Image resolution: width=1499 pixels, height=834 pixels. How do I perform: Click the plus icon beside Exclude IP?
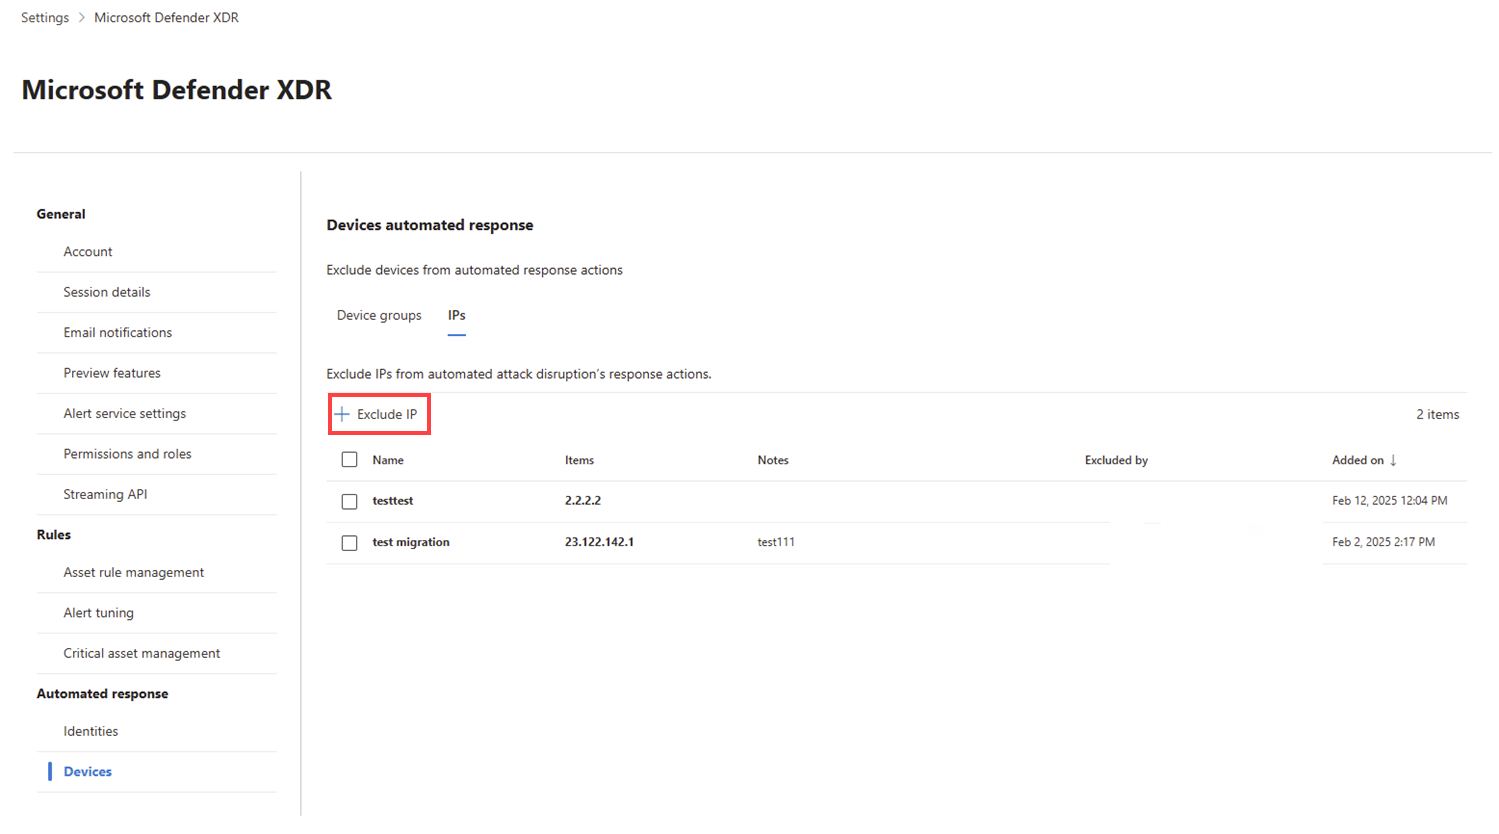[x=342, y=414]
